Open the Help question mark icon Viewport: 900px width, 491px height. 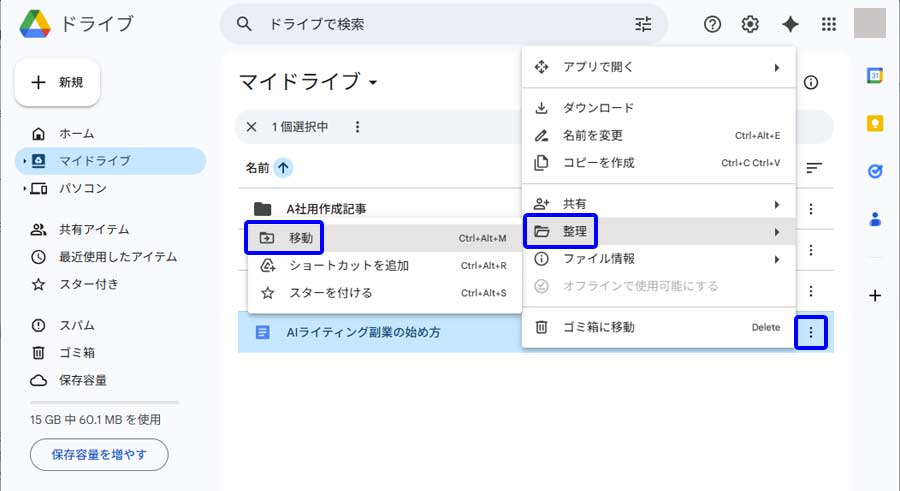pos(712,25)
